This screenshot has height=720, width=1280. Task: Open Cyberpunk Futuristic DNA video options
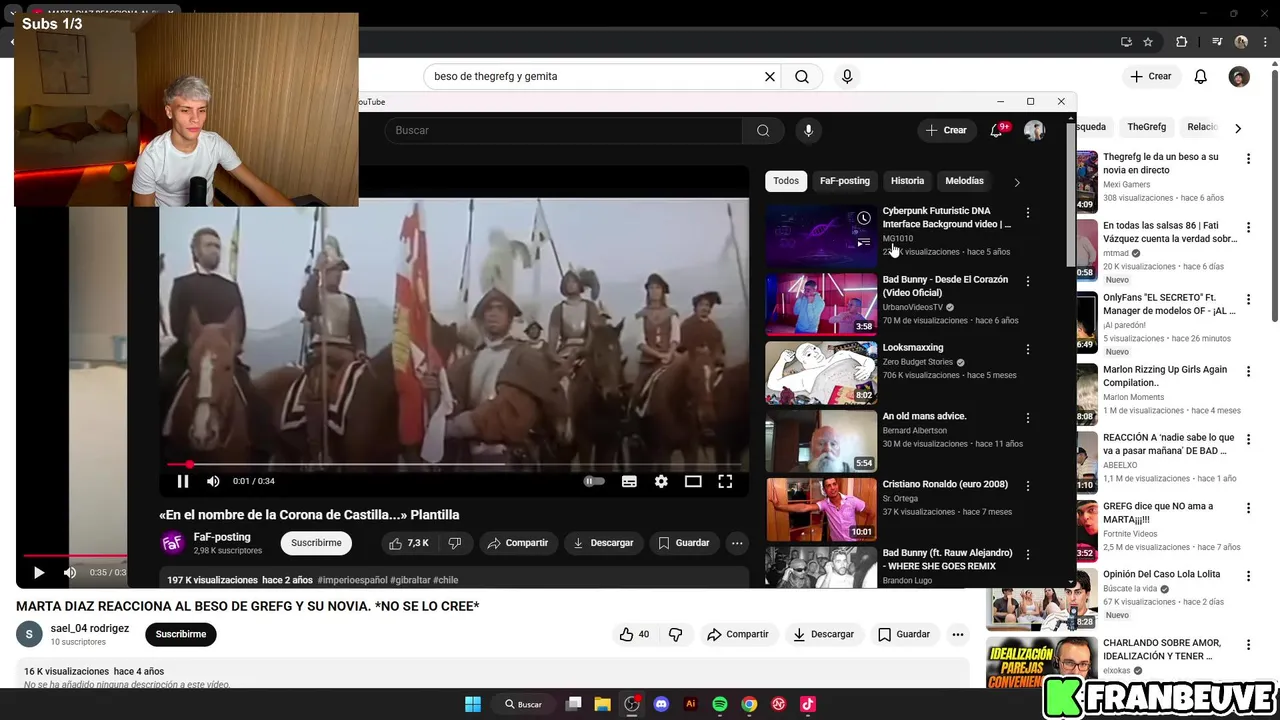coord(1027,213)
